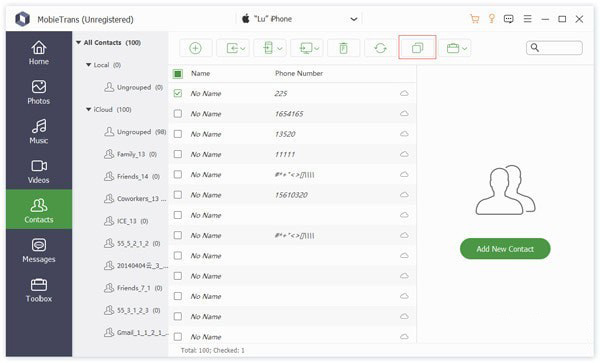Image resolution: width=600 pixels, height=363 pixels.
Task: Select Local Ungrouped (0) group
Action: [134, 87]
